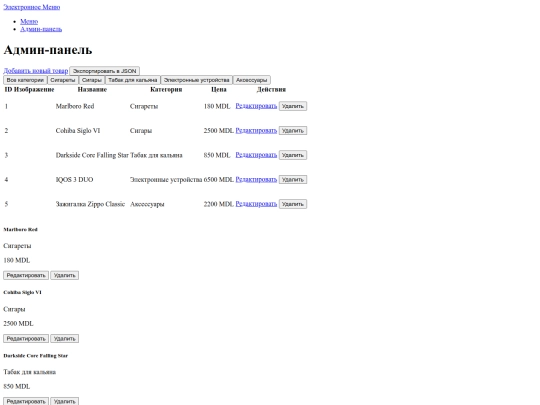Viewport: 540px width, 405px height.
Task: Click the 180 MDL price in table
Action: point(217,106)
